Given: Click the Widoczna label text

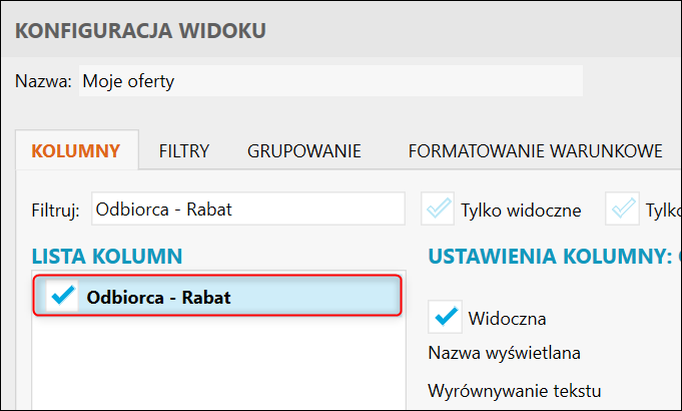Looking at the screenshot, I should [x=507, y=318].
